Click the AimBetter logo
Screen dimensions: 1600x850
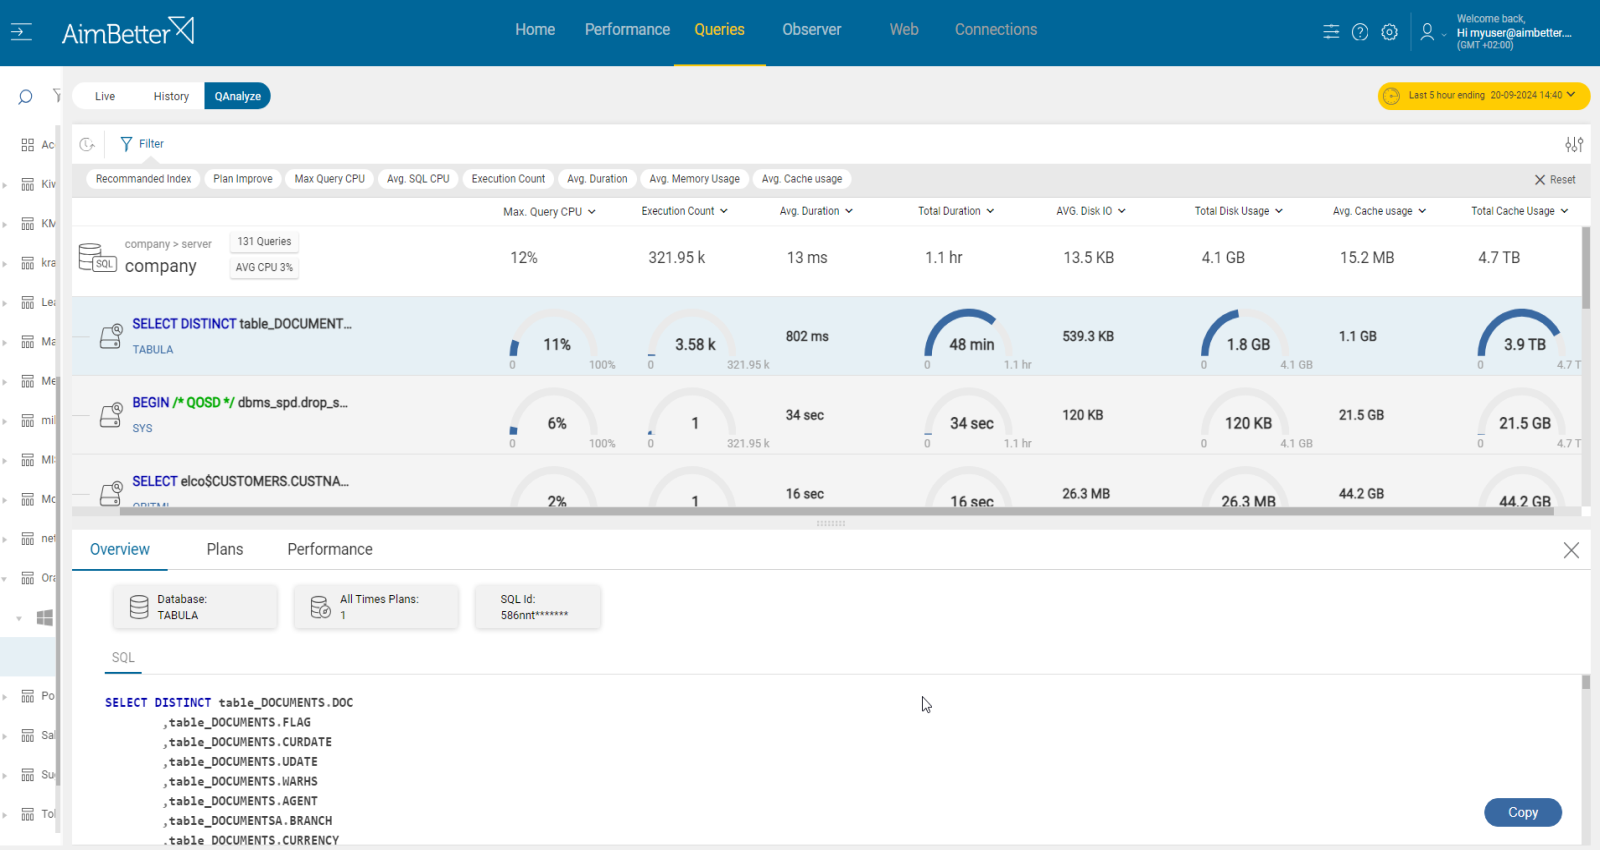click(128, 31)
